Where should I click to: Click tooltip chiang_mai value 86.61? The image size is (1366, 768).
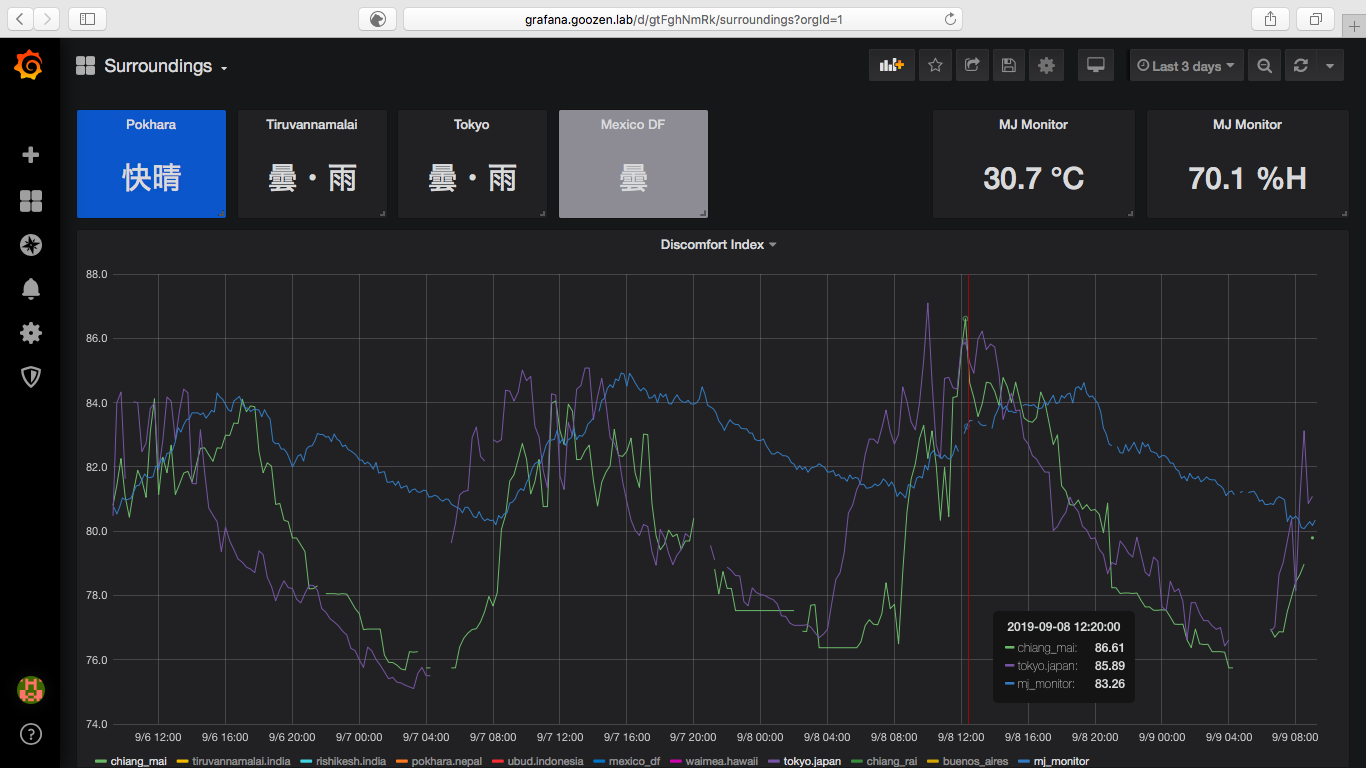pos(1109,648)
